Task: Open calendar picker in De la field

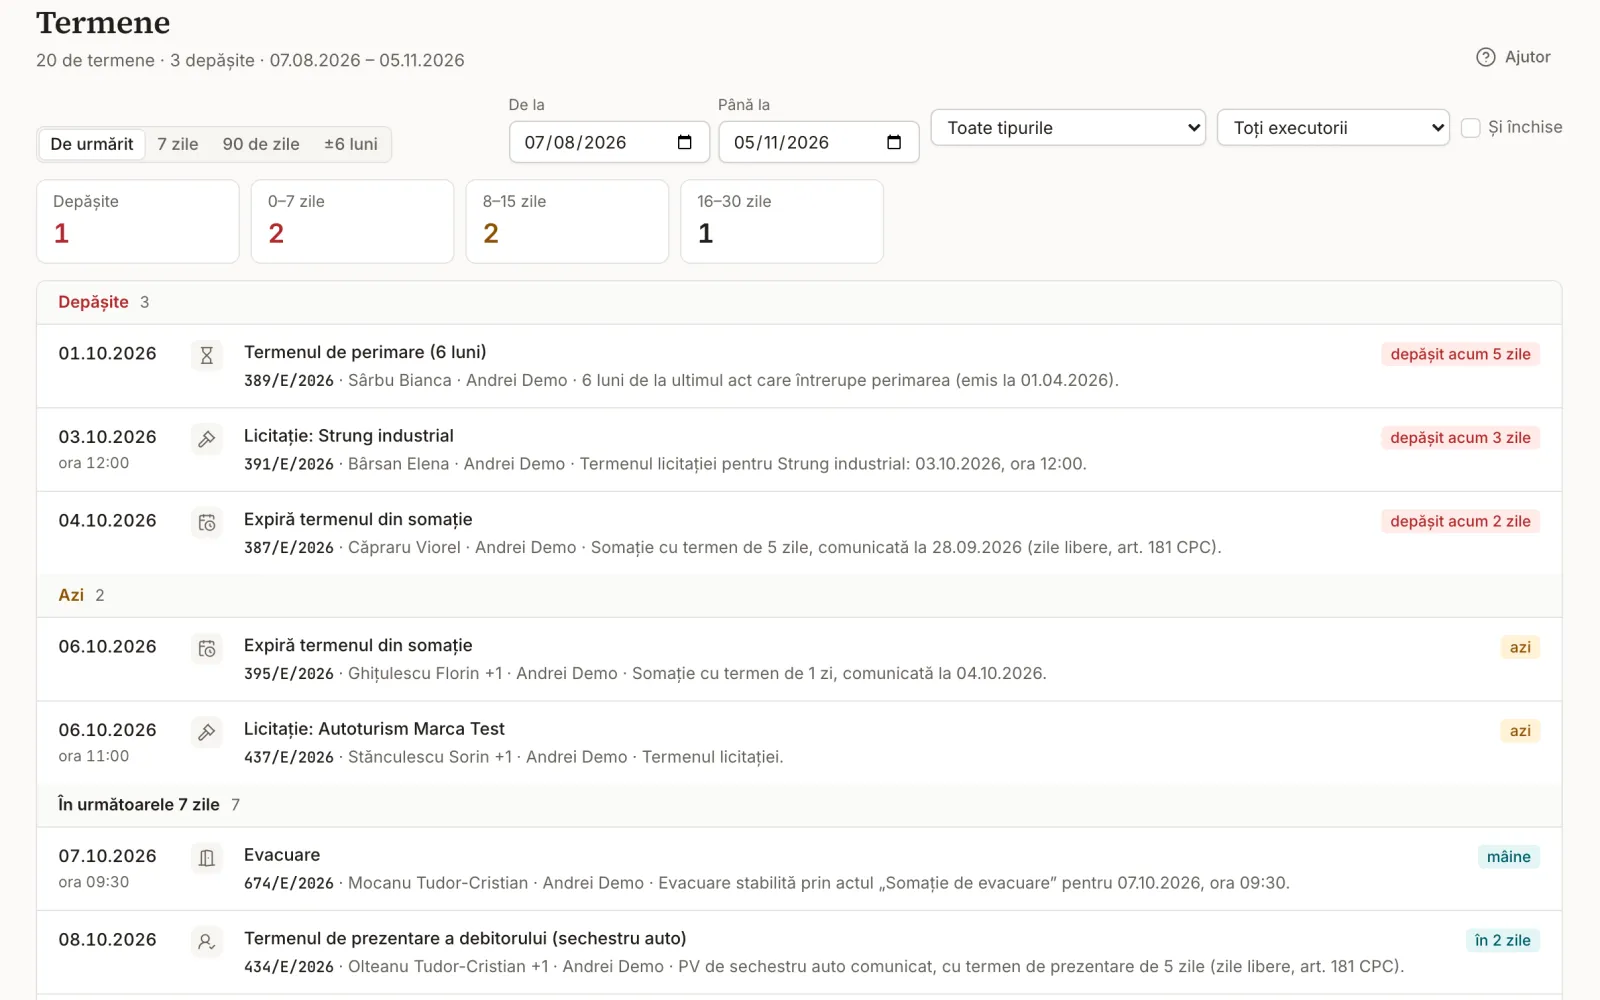Action: [685, 142]
